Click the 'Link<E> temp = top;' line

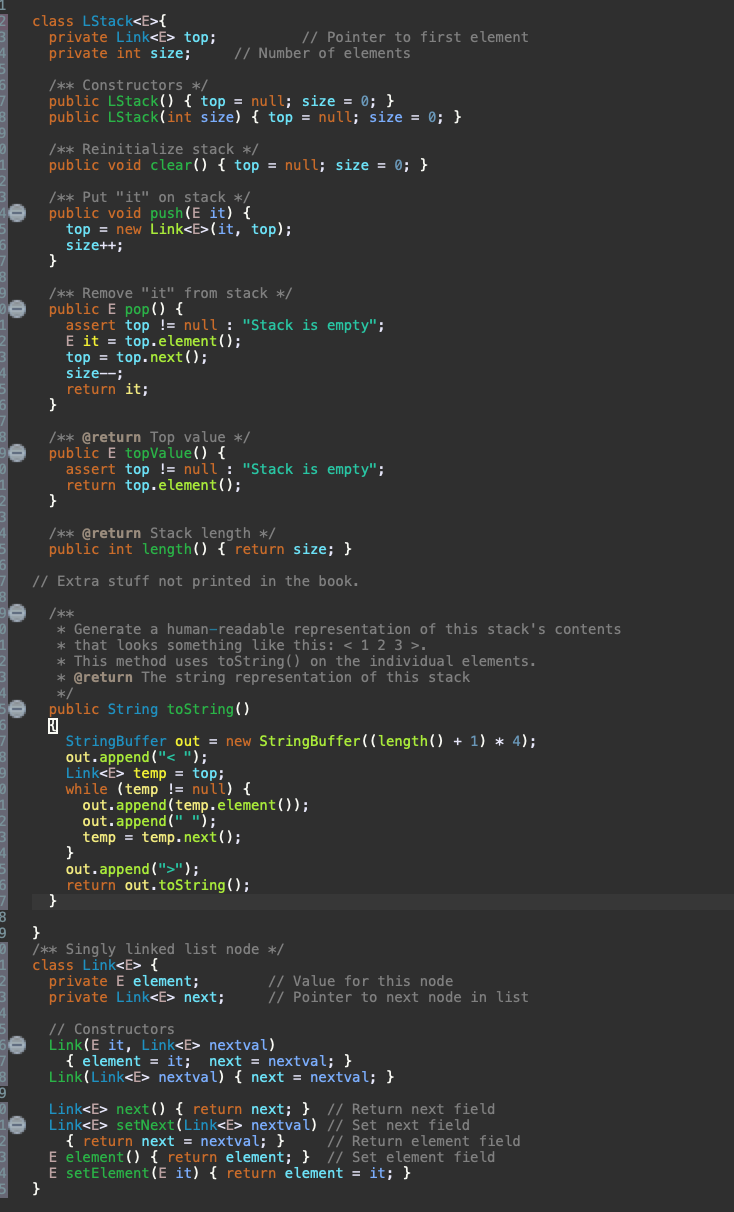click(145, 773)
